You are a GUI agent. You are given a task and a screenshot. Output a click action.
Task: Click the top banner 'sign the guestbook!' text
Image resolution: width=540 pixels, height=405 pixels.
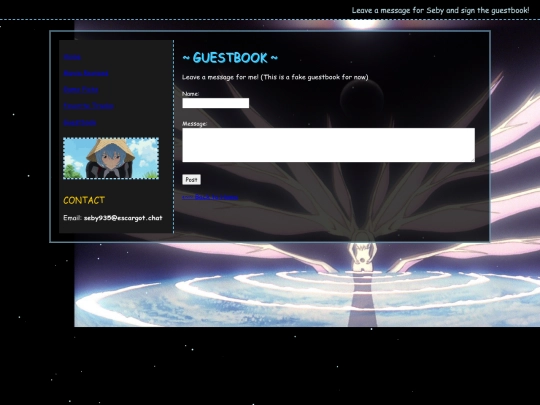pos(495,10)
